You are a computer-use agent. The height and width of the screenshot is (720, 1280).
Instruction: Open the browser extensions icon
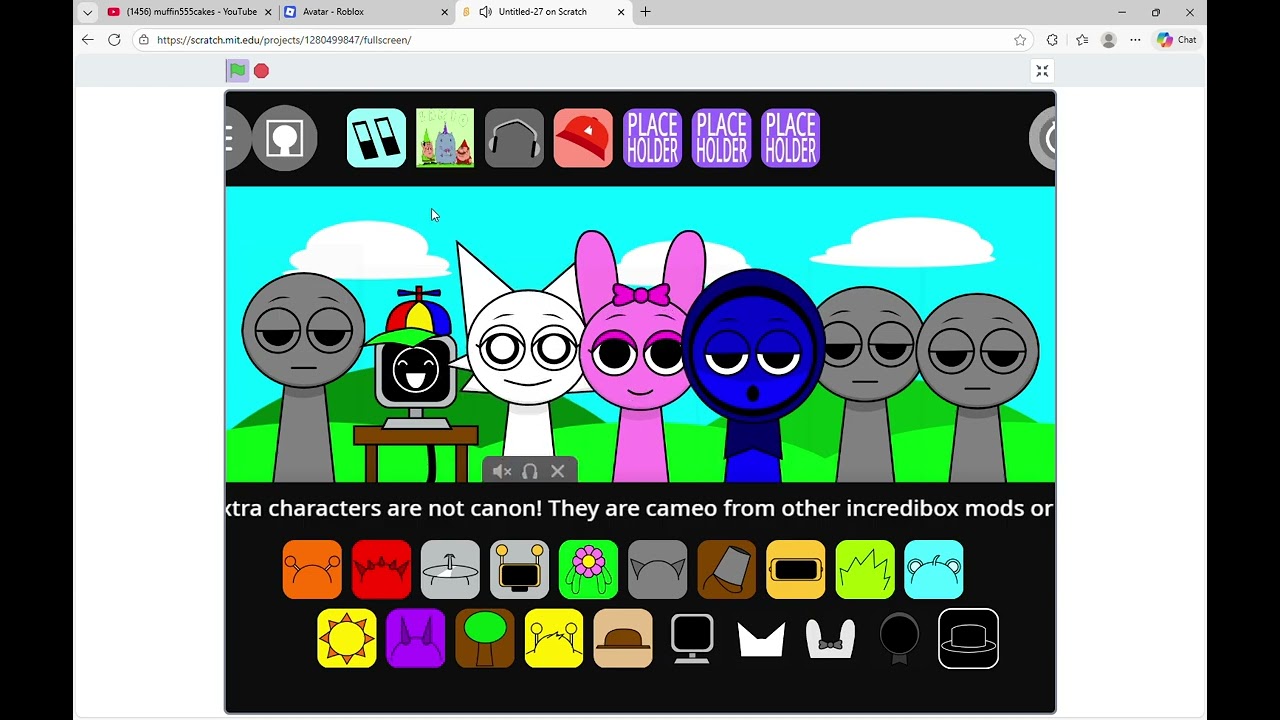coord(1052,40)
